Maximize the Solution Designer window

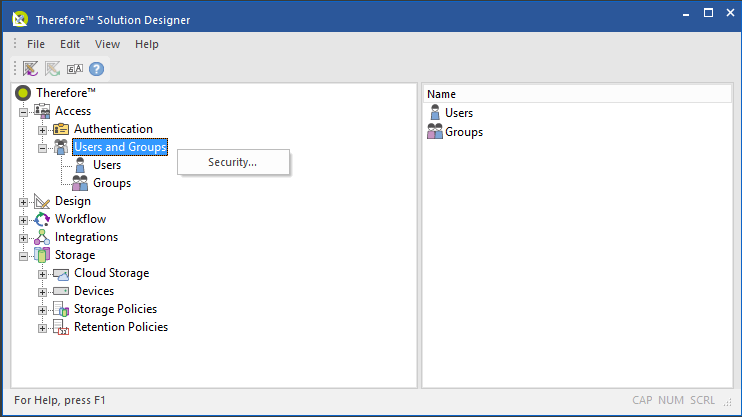[708, 13]
